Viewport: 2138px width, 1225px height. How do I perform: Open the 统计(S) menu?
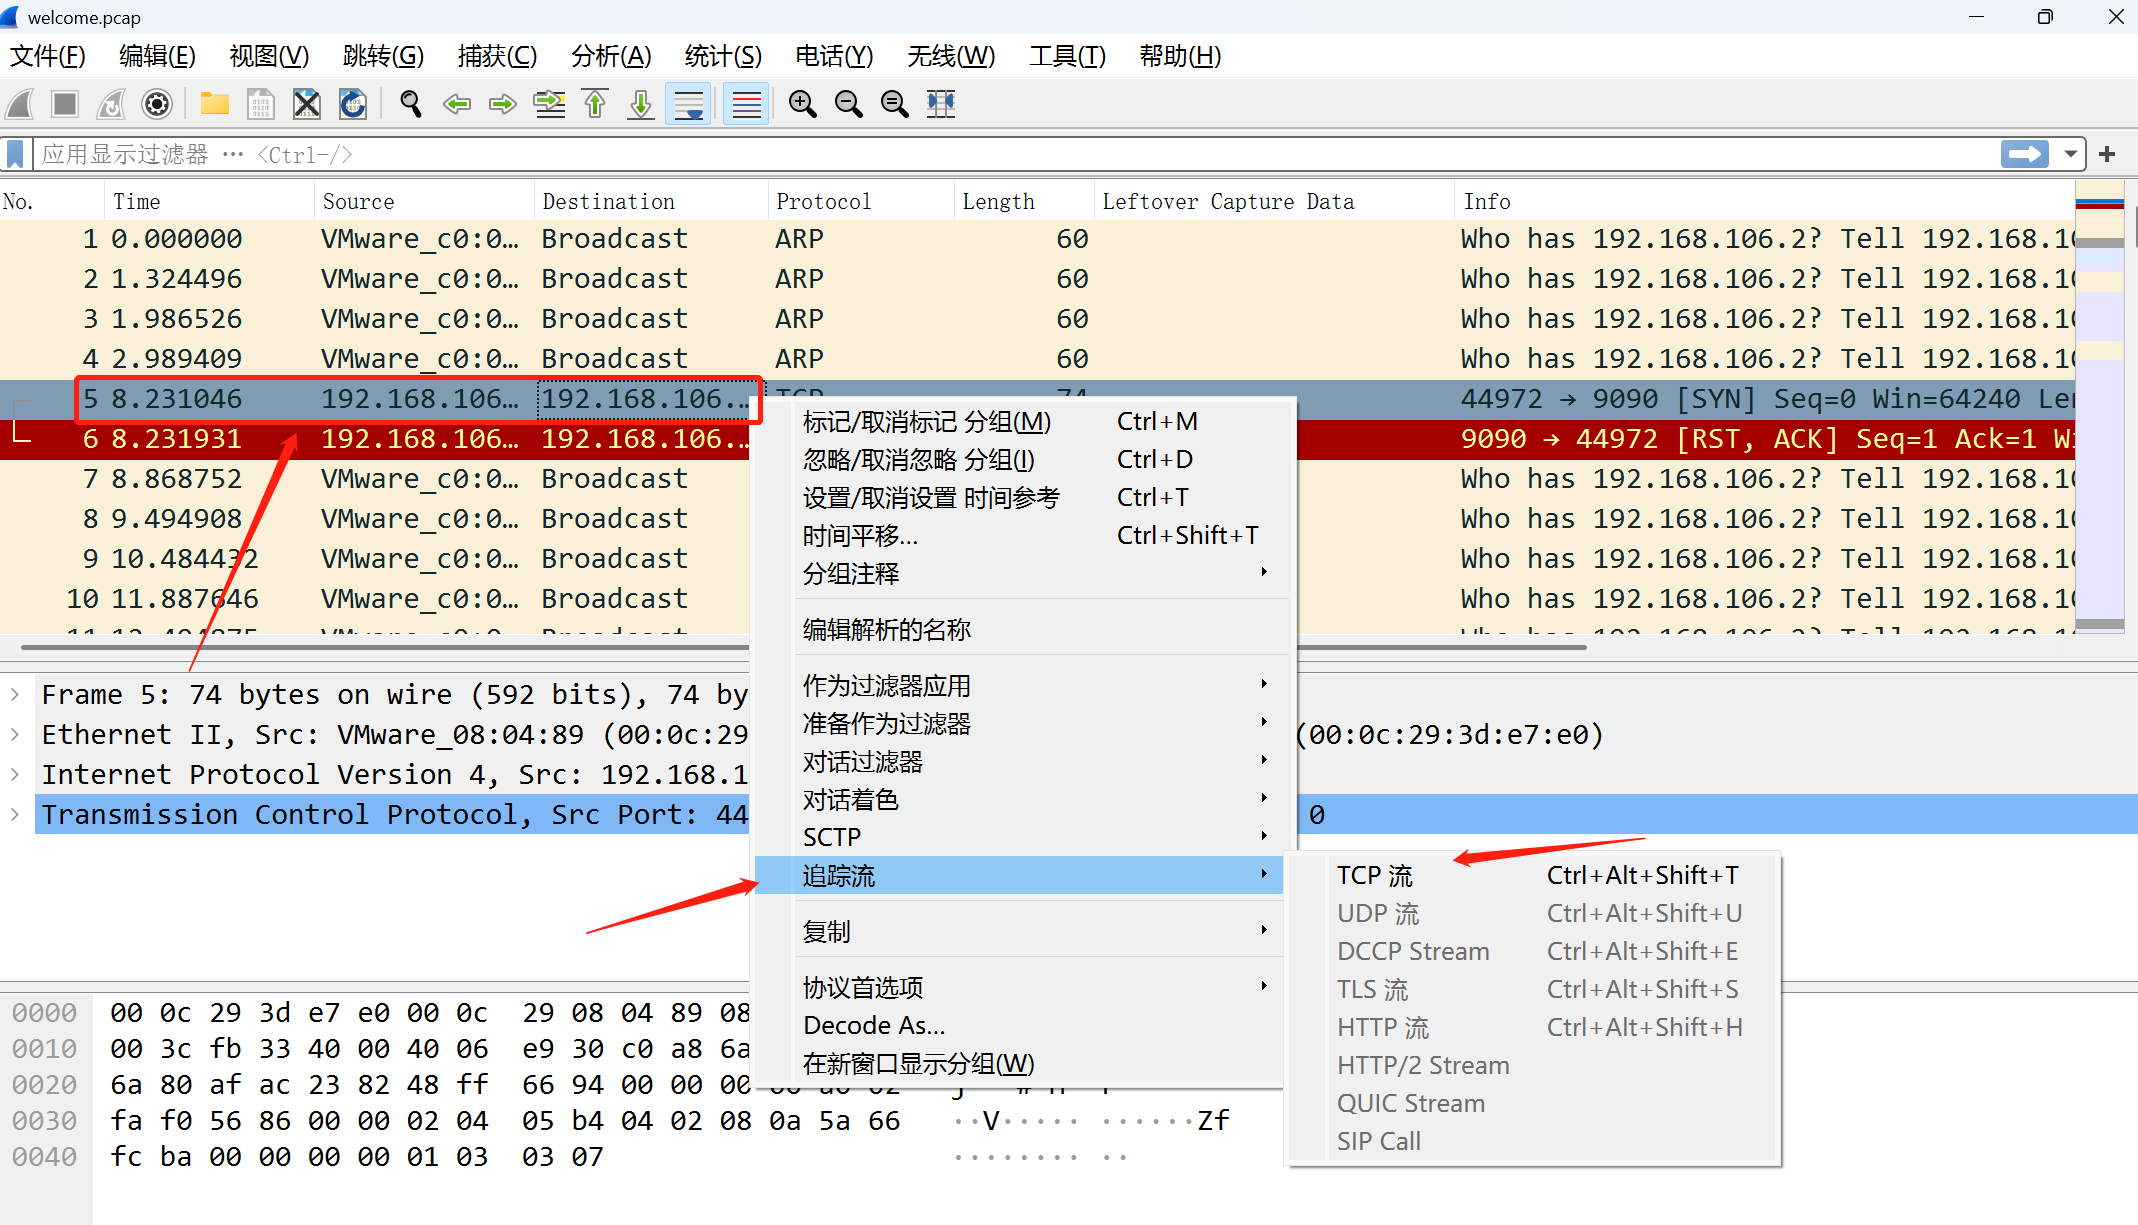click(x=723, y=56)
